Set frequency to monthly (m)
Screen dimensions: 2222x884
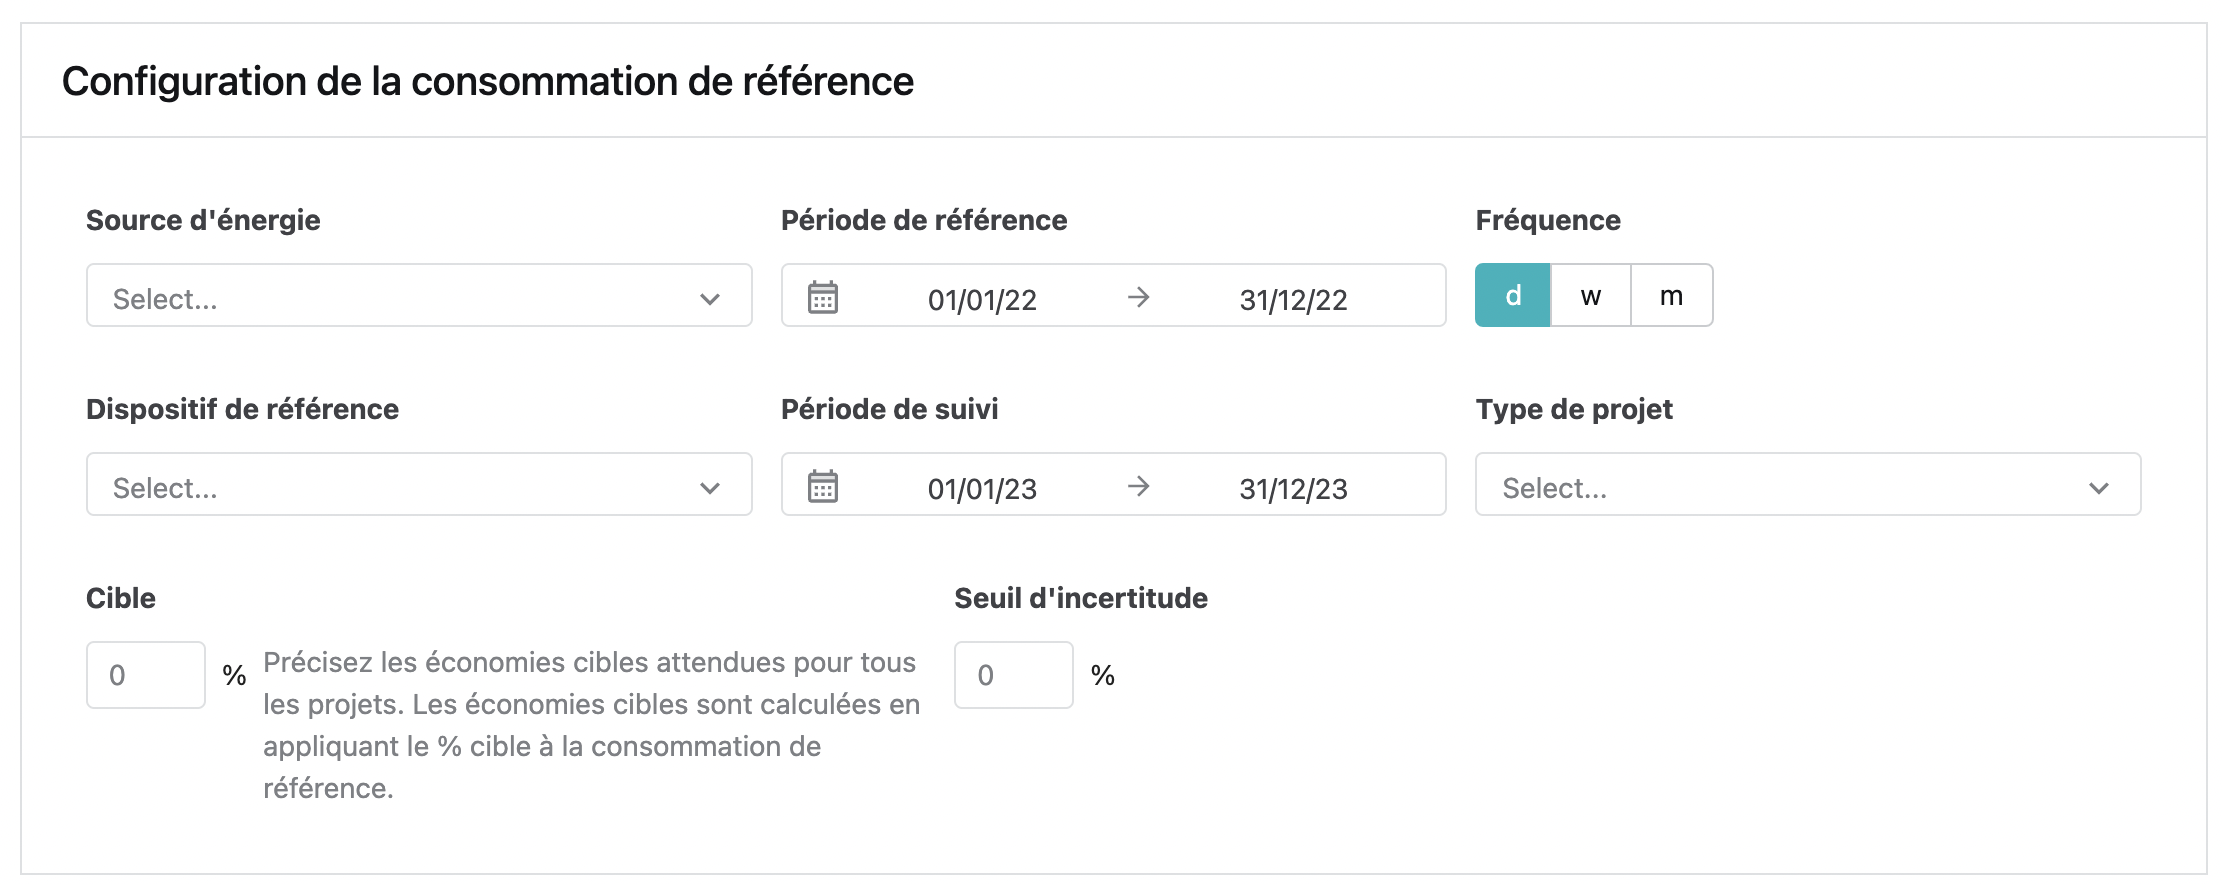click(1672, 295)
